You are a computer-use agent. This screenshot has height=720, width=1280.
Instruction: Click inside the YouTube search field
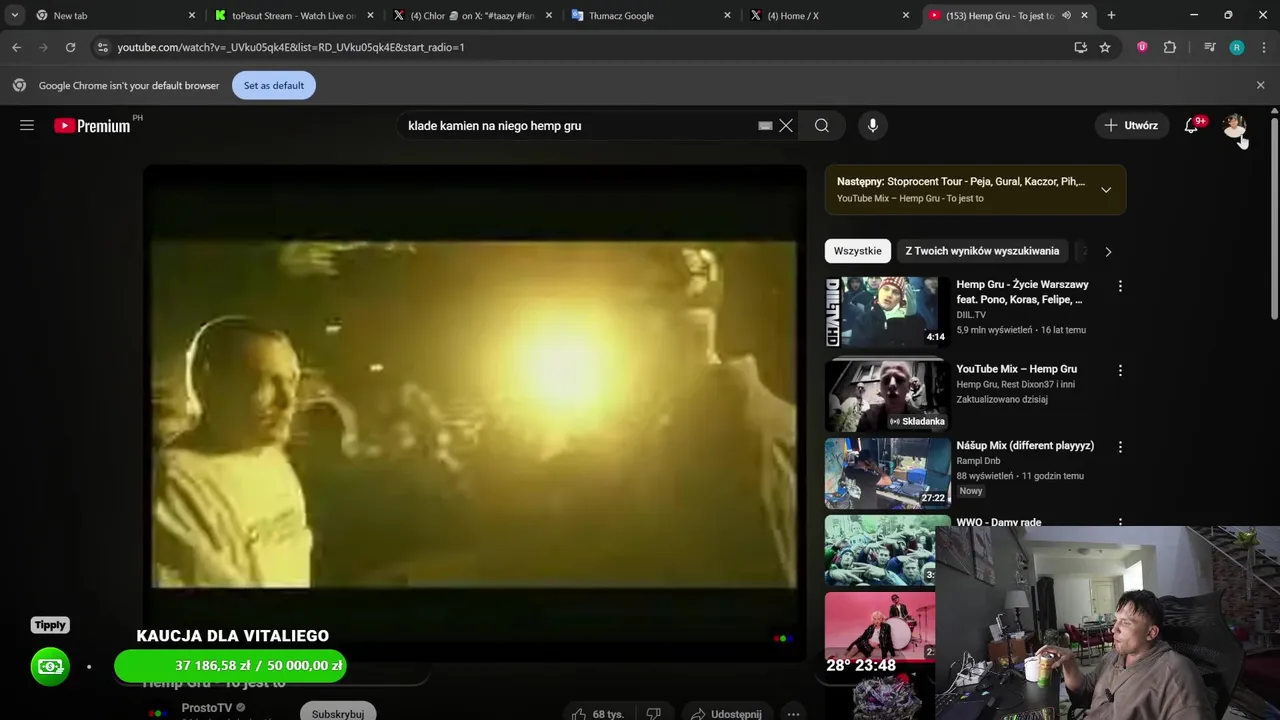coord(580,125)
